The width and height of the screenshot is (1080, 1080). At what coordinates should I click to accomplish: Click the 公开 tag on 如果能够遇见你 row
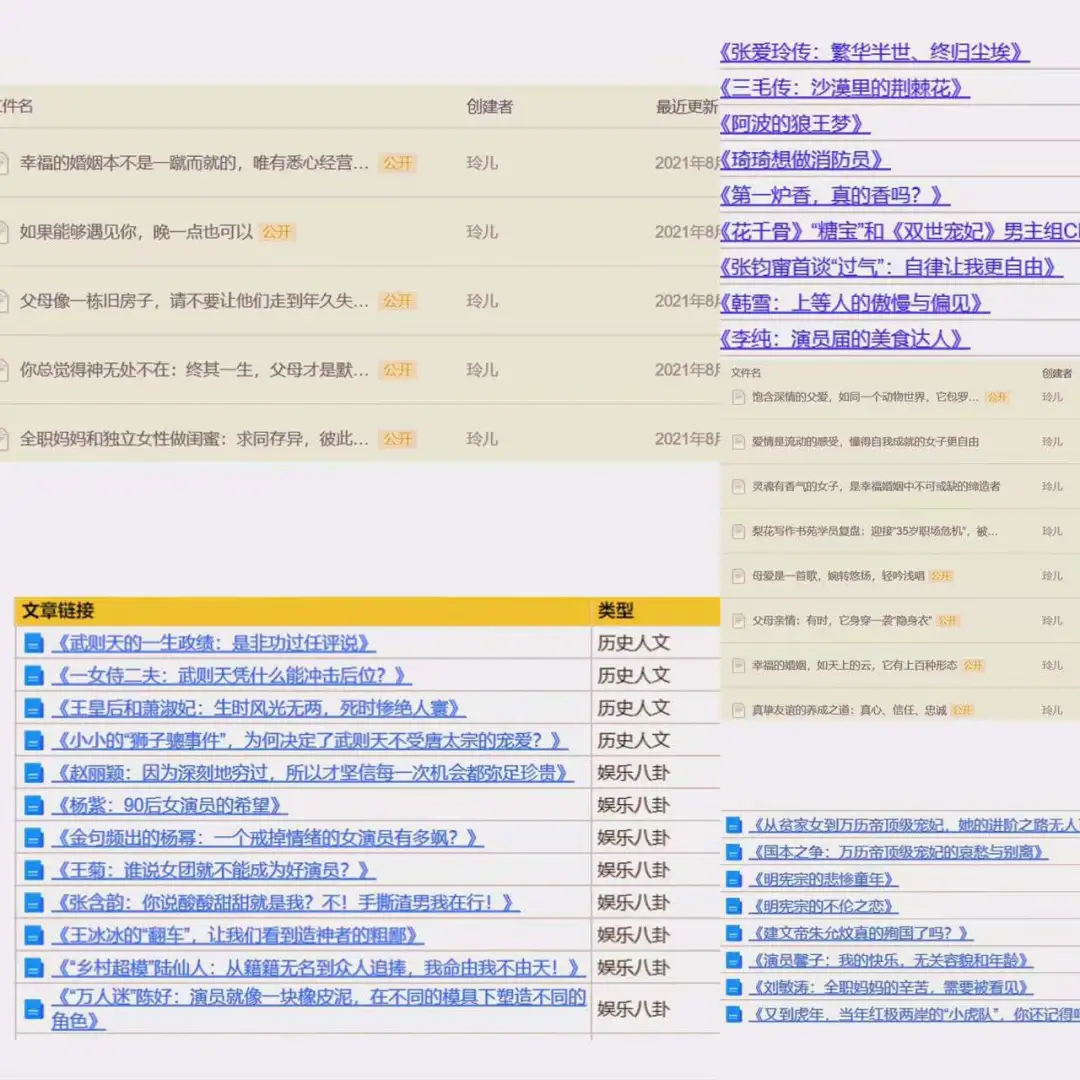pos(277,232)
